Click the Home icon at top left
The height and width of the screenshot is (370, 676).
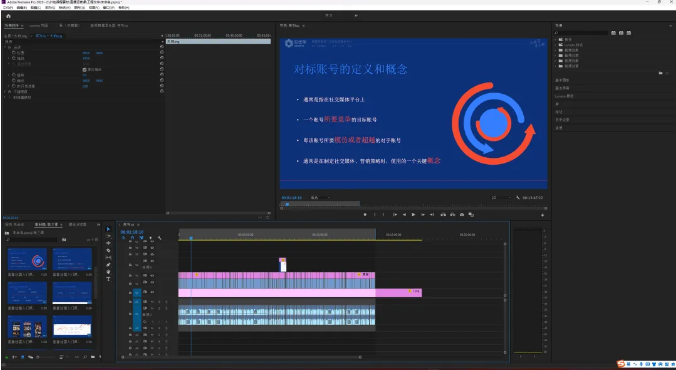point(8,16)
